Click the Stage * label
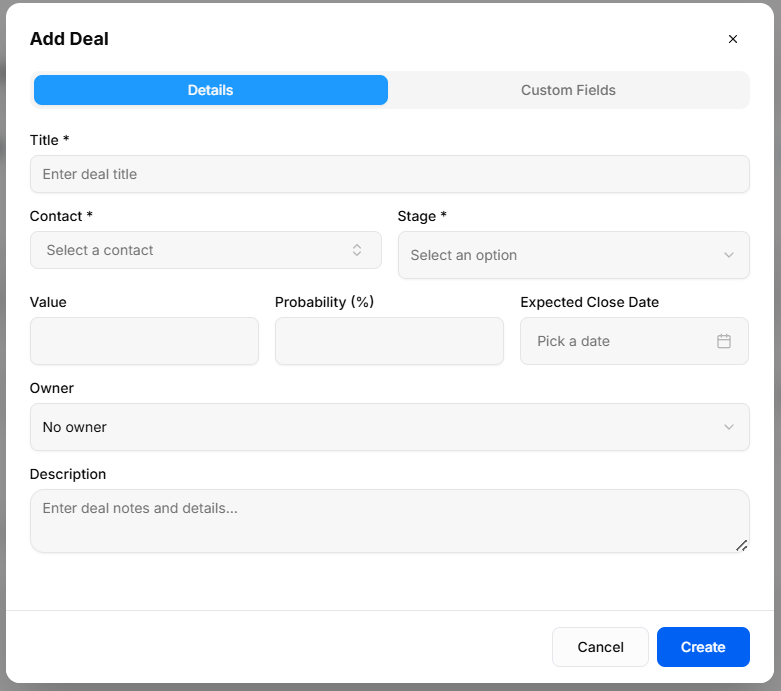 pyautogui.click(x=422, y=216)
